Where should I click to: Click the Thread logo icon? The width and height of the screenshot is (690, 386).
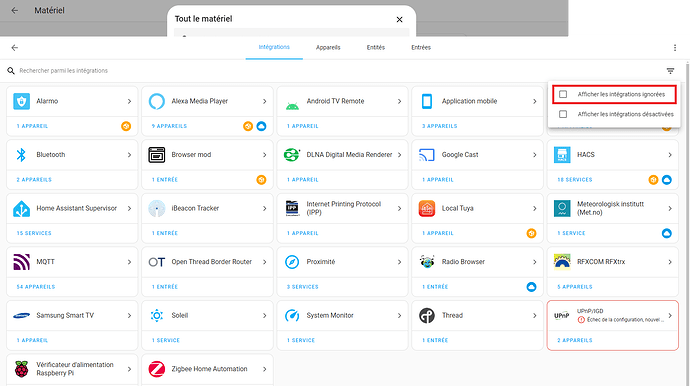[427, 316]
